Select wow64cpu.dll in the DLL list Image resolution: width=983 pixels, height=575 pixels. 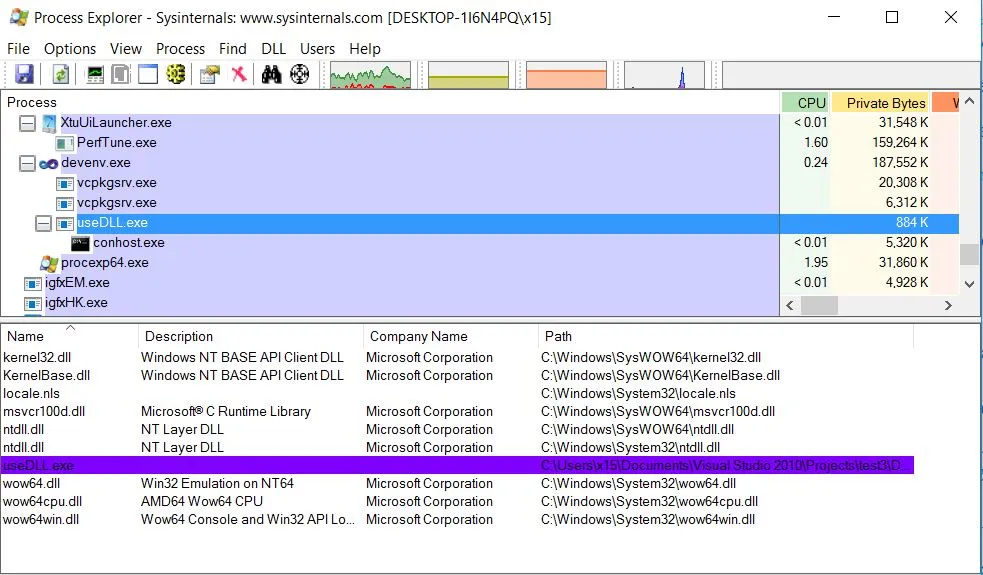pos(457,502)
